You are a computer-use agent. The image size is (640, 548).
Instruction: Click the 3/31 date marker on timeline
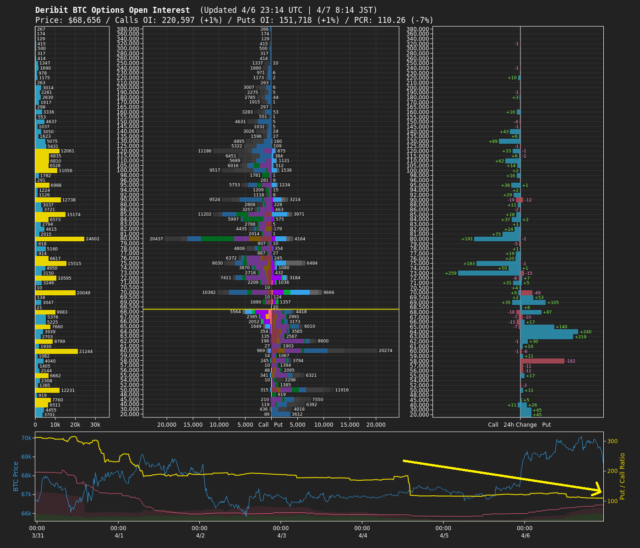click(37, 535)
